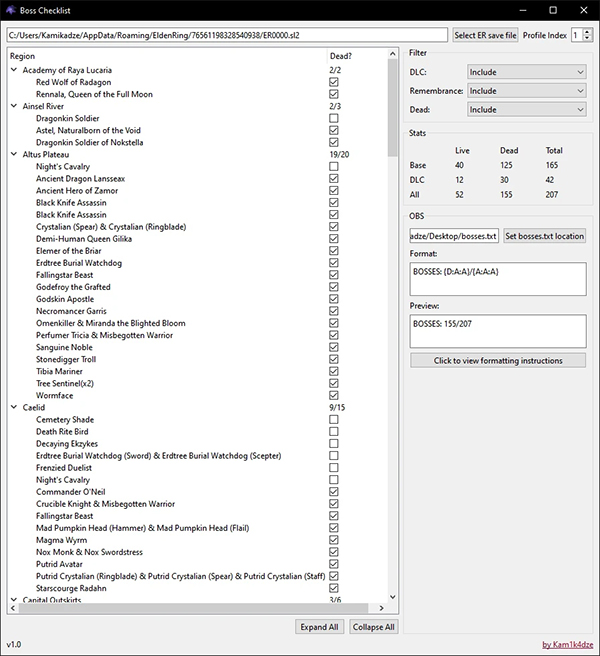Click Set bosses.txt location button
The width and height of the screenshot is (600, 656).
[x=544, y=236]
